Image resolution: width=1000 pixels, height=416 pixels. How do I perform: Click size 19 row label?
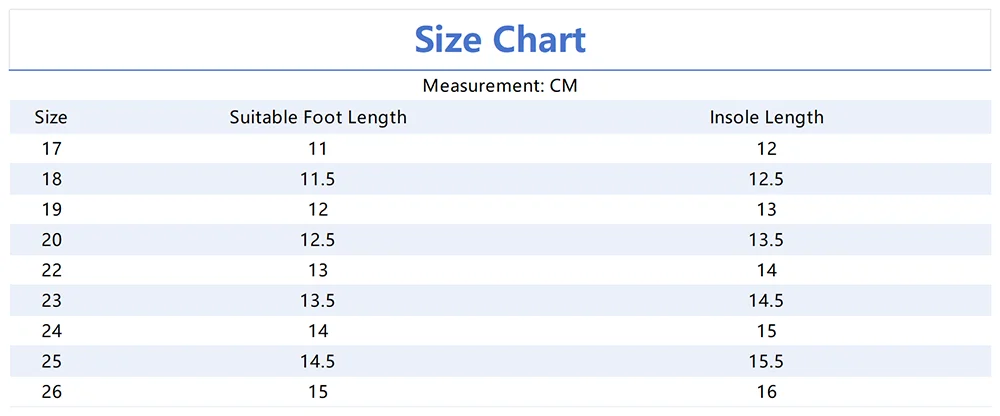51,209
